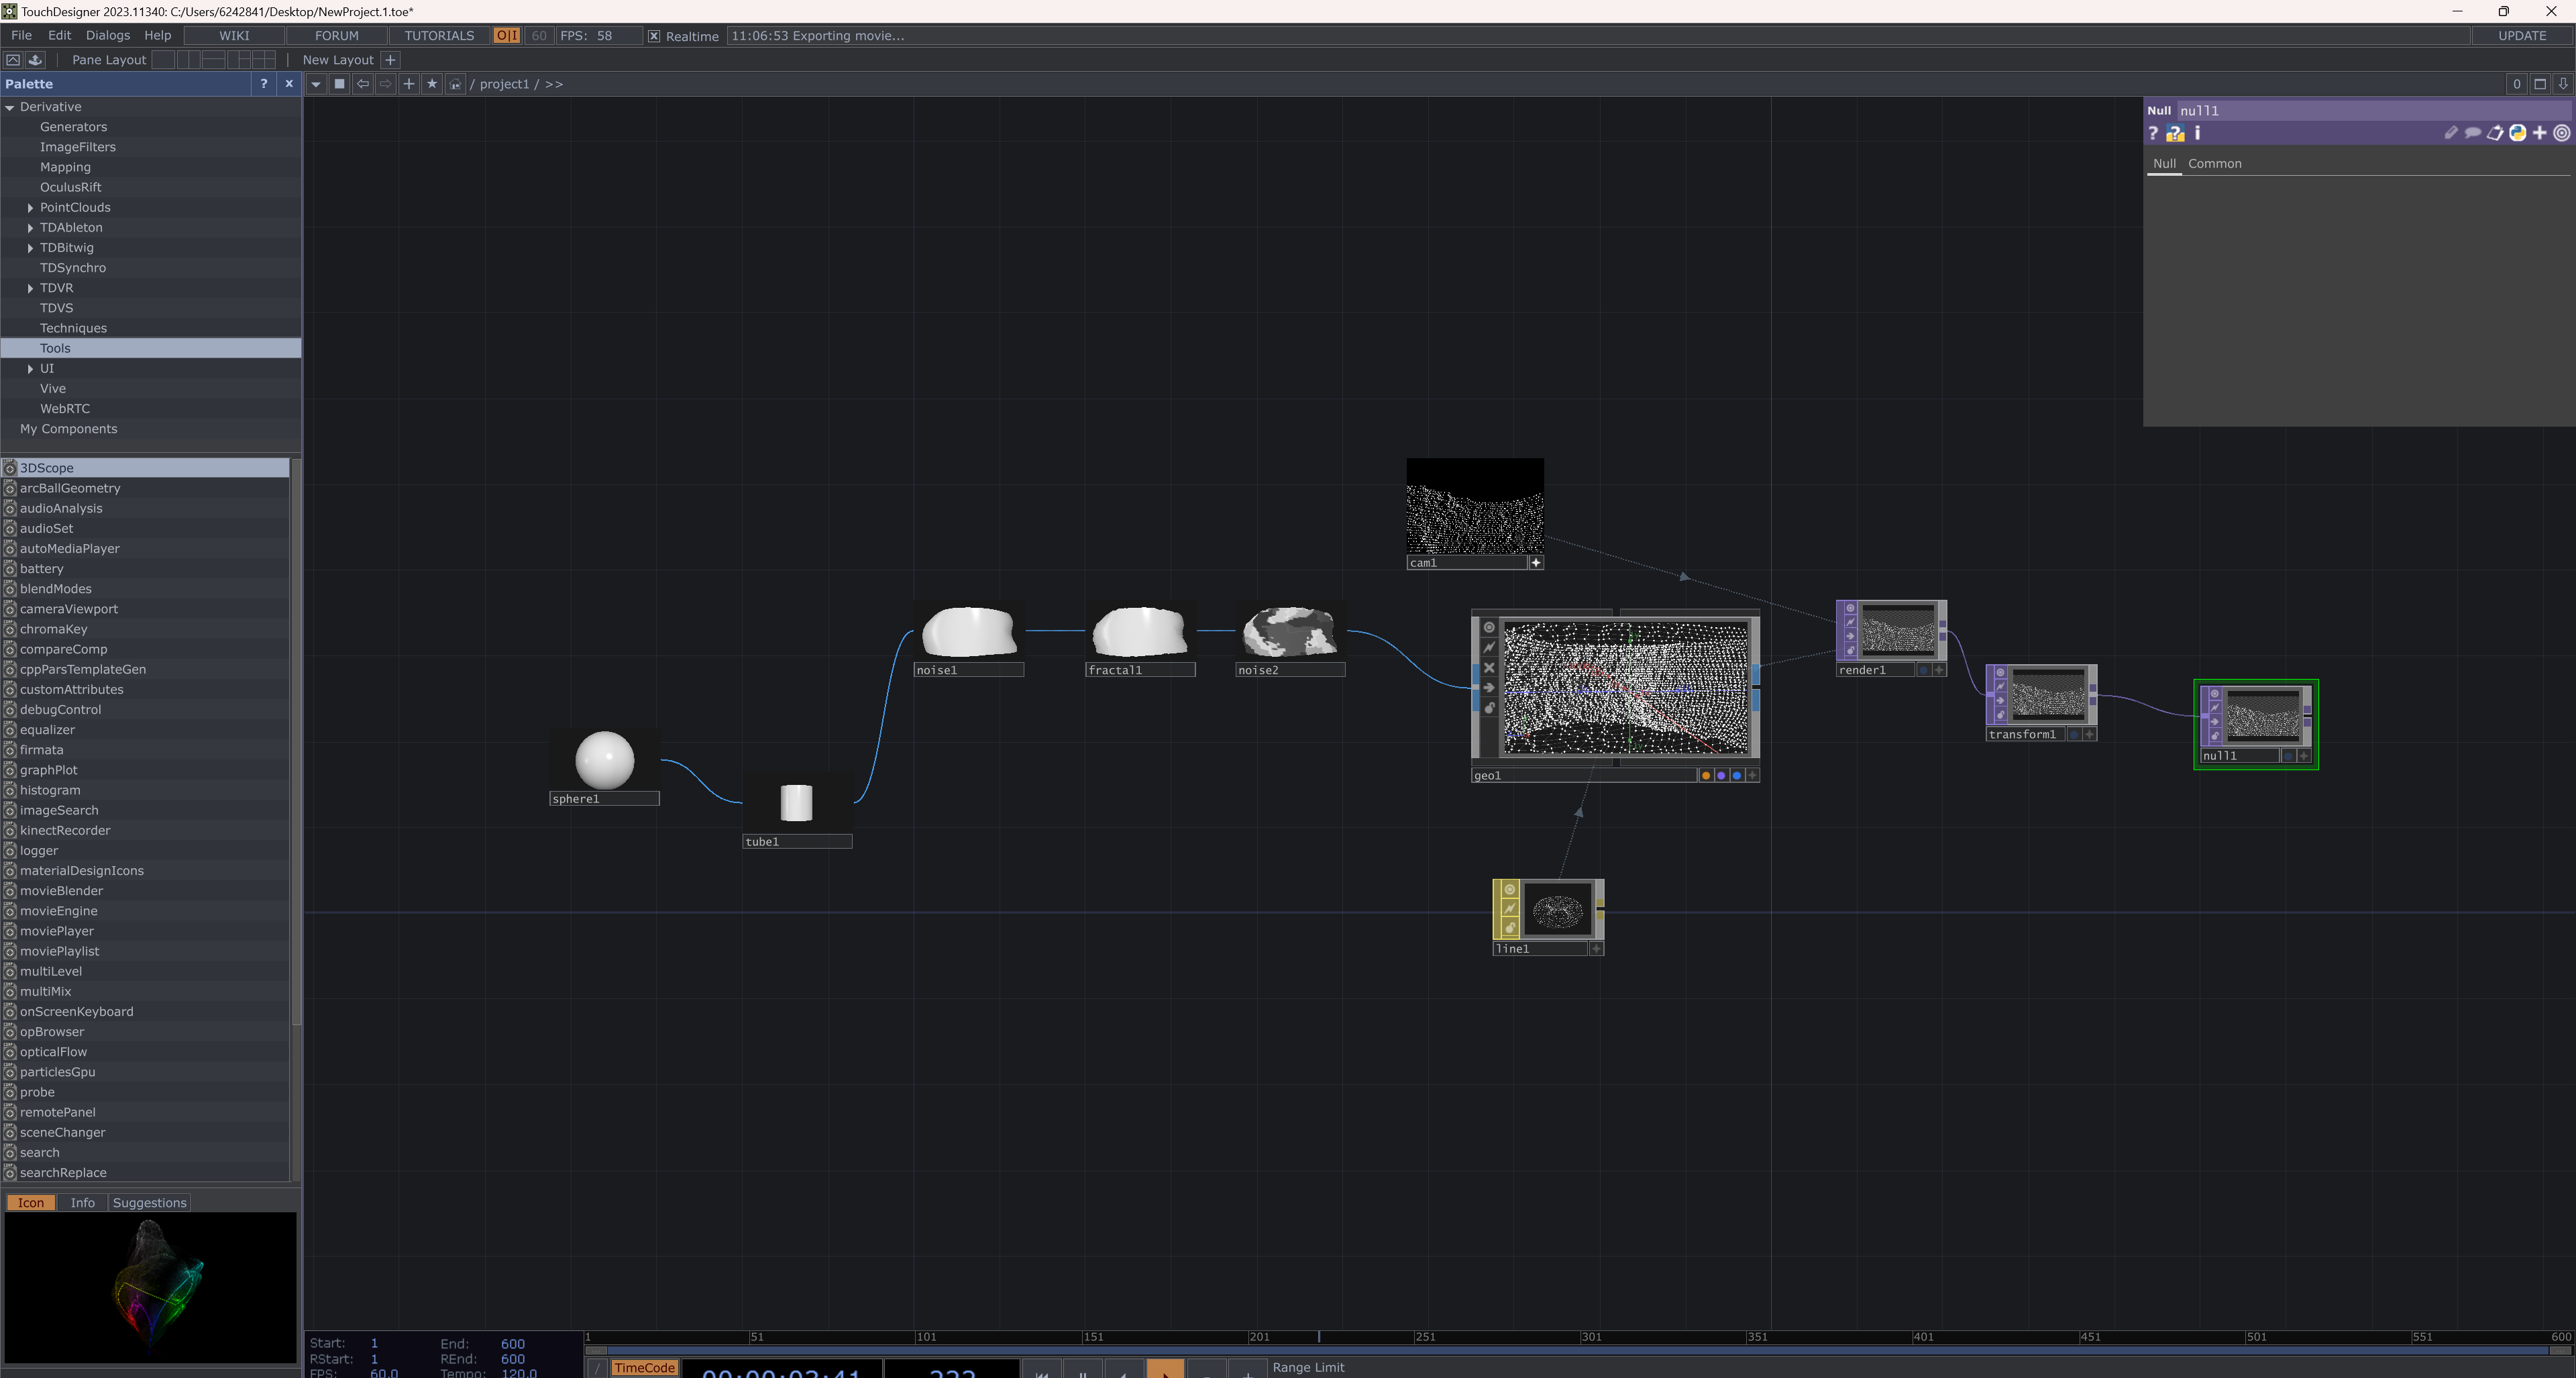This screenshot has height=1378, width=2576.
Task: Click the operator info 'i' icon
Action: tap(2197, 133)
